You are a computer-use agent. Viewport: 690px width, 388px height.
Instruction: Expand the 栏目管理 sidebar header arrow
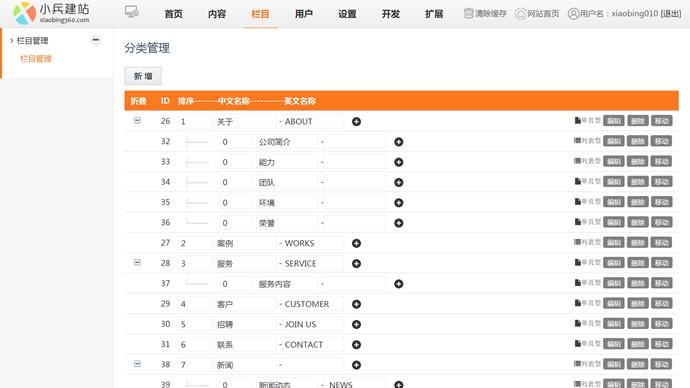coord(11,41)
